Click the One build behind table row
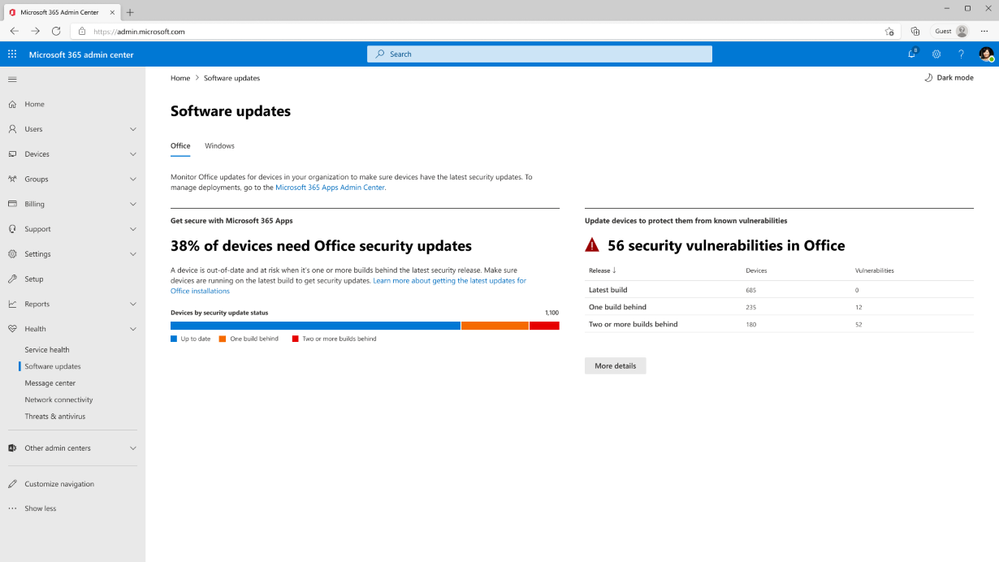 click(779, 307)
